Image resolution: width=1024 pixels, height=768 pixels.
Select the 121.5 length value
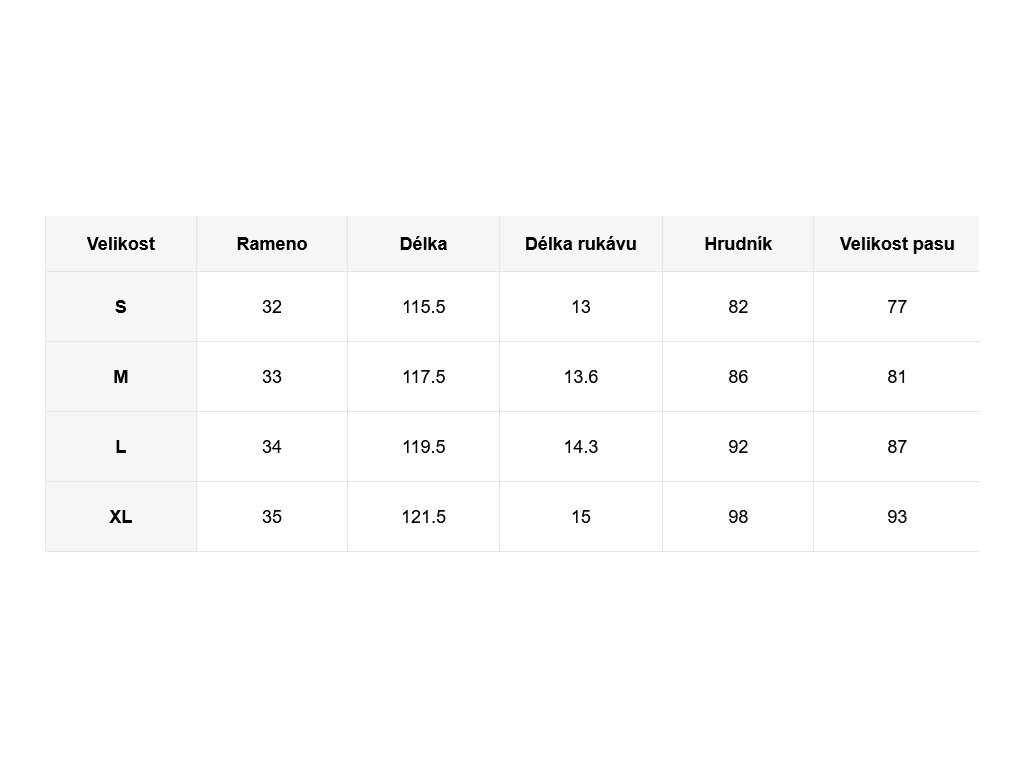click(x=423, y=517)
